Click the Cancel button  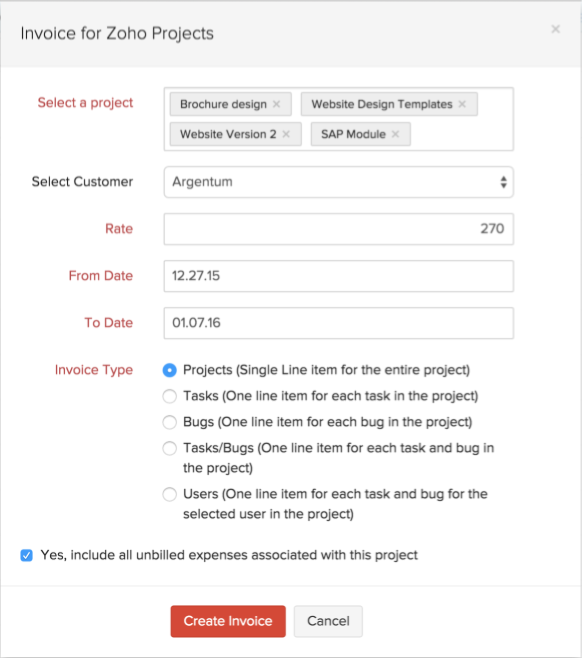[x=328, y=621]
